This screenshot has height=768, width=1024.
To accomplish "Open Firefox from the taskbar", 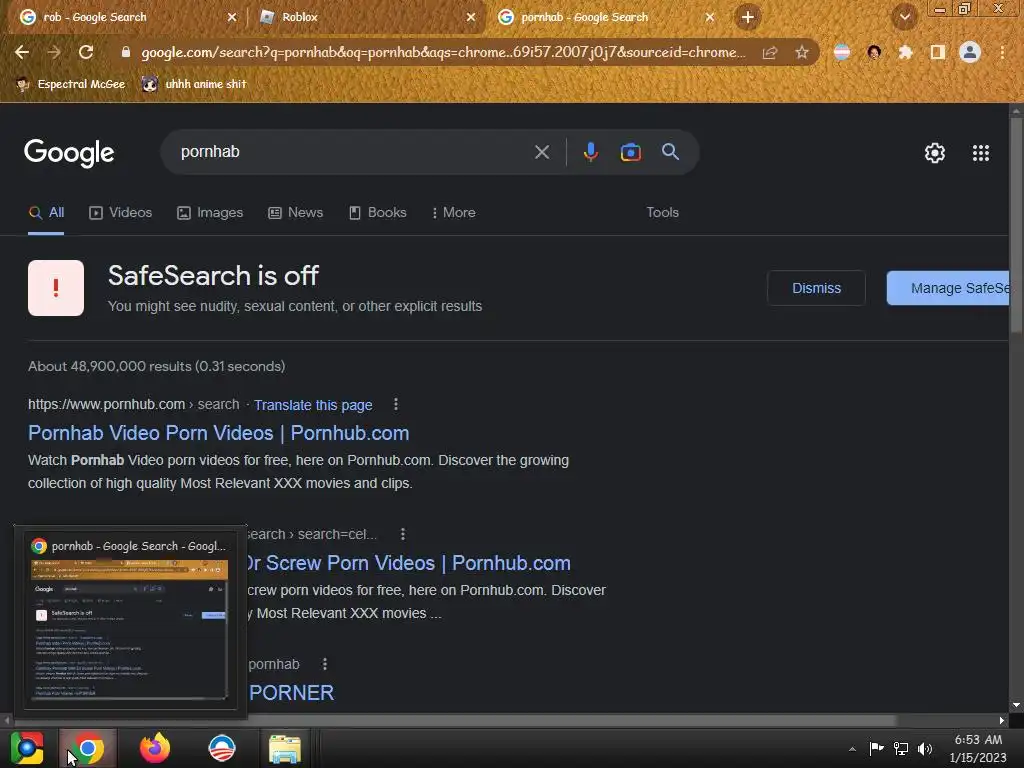I will pos(155,748).
